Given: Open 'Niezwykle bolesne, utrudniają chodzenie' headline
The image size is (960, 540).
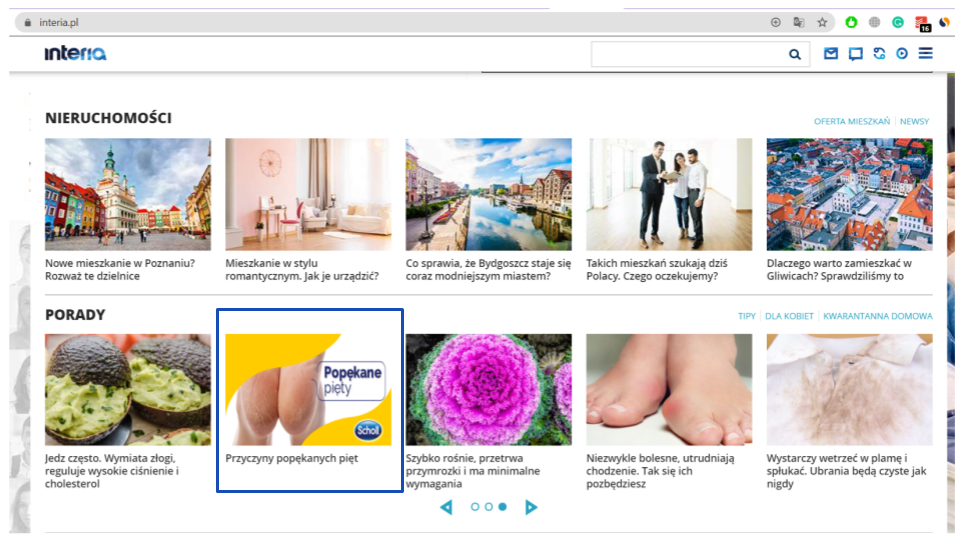Looking at the screenshot, I should click(x=660, y=471).
